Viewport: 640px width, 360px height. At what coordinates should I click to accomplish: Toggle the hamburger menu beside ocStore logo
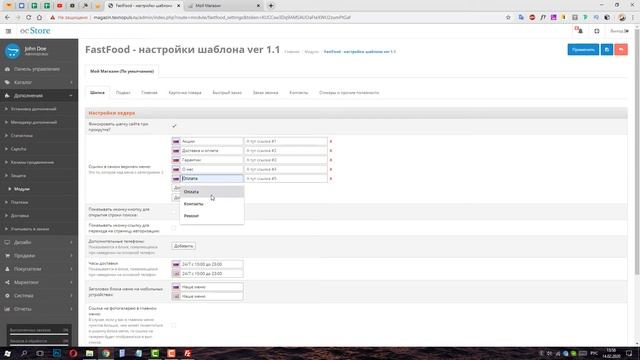click(8, 31)
